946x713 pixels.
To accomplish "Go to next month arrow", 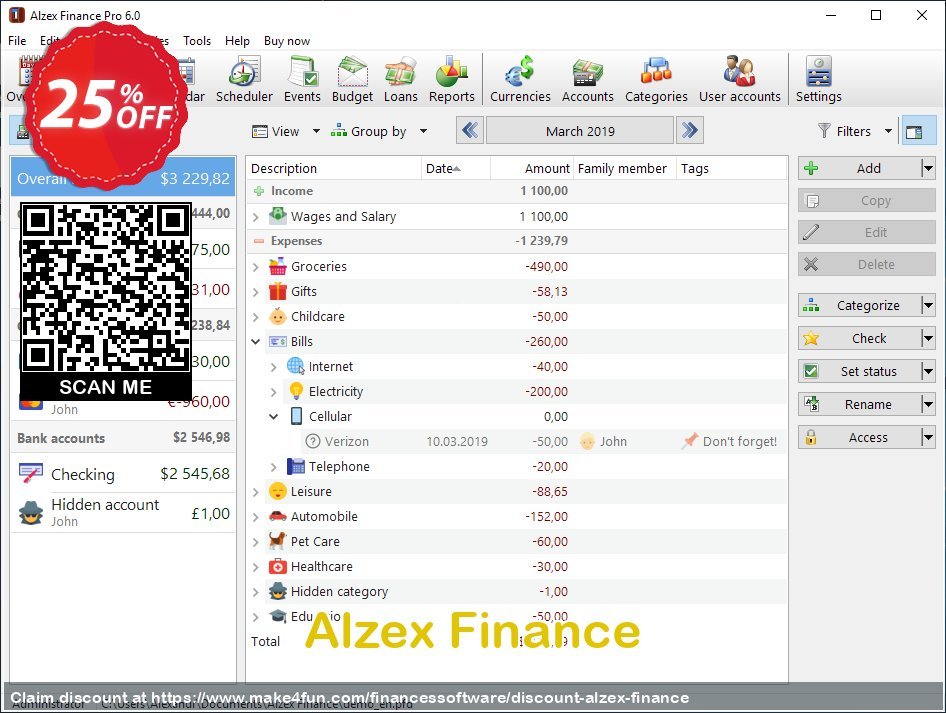I will click(690, 130).
